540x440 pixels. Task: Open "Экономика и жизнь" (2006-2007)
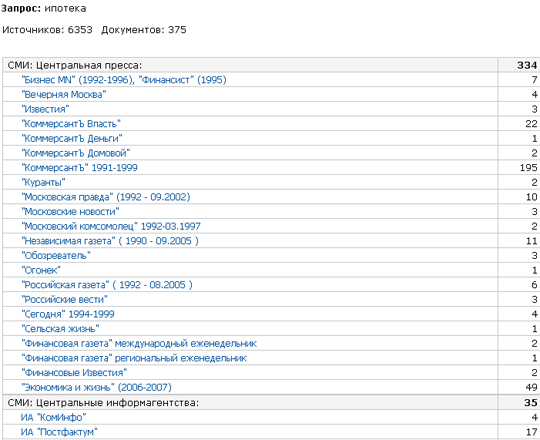tap(96, 387)
